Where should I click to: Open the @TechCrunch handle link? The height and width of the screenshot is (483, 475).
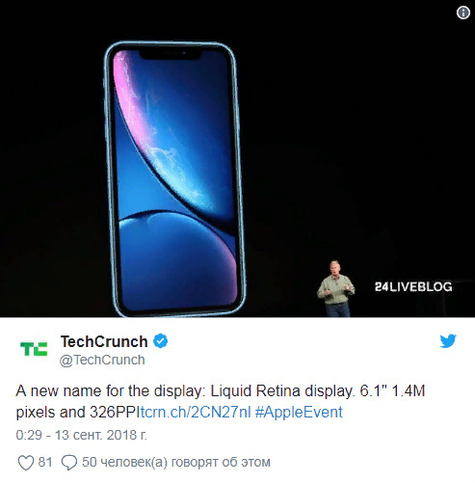102,360
